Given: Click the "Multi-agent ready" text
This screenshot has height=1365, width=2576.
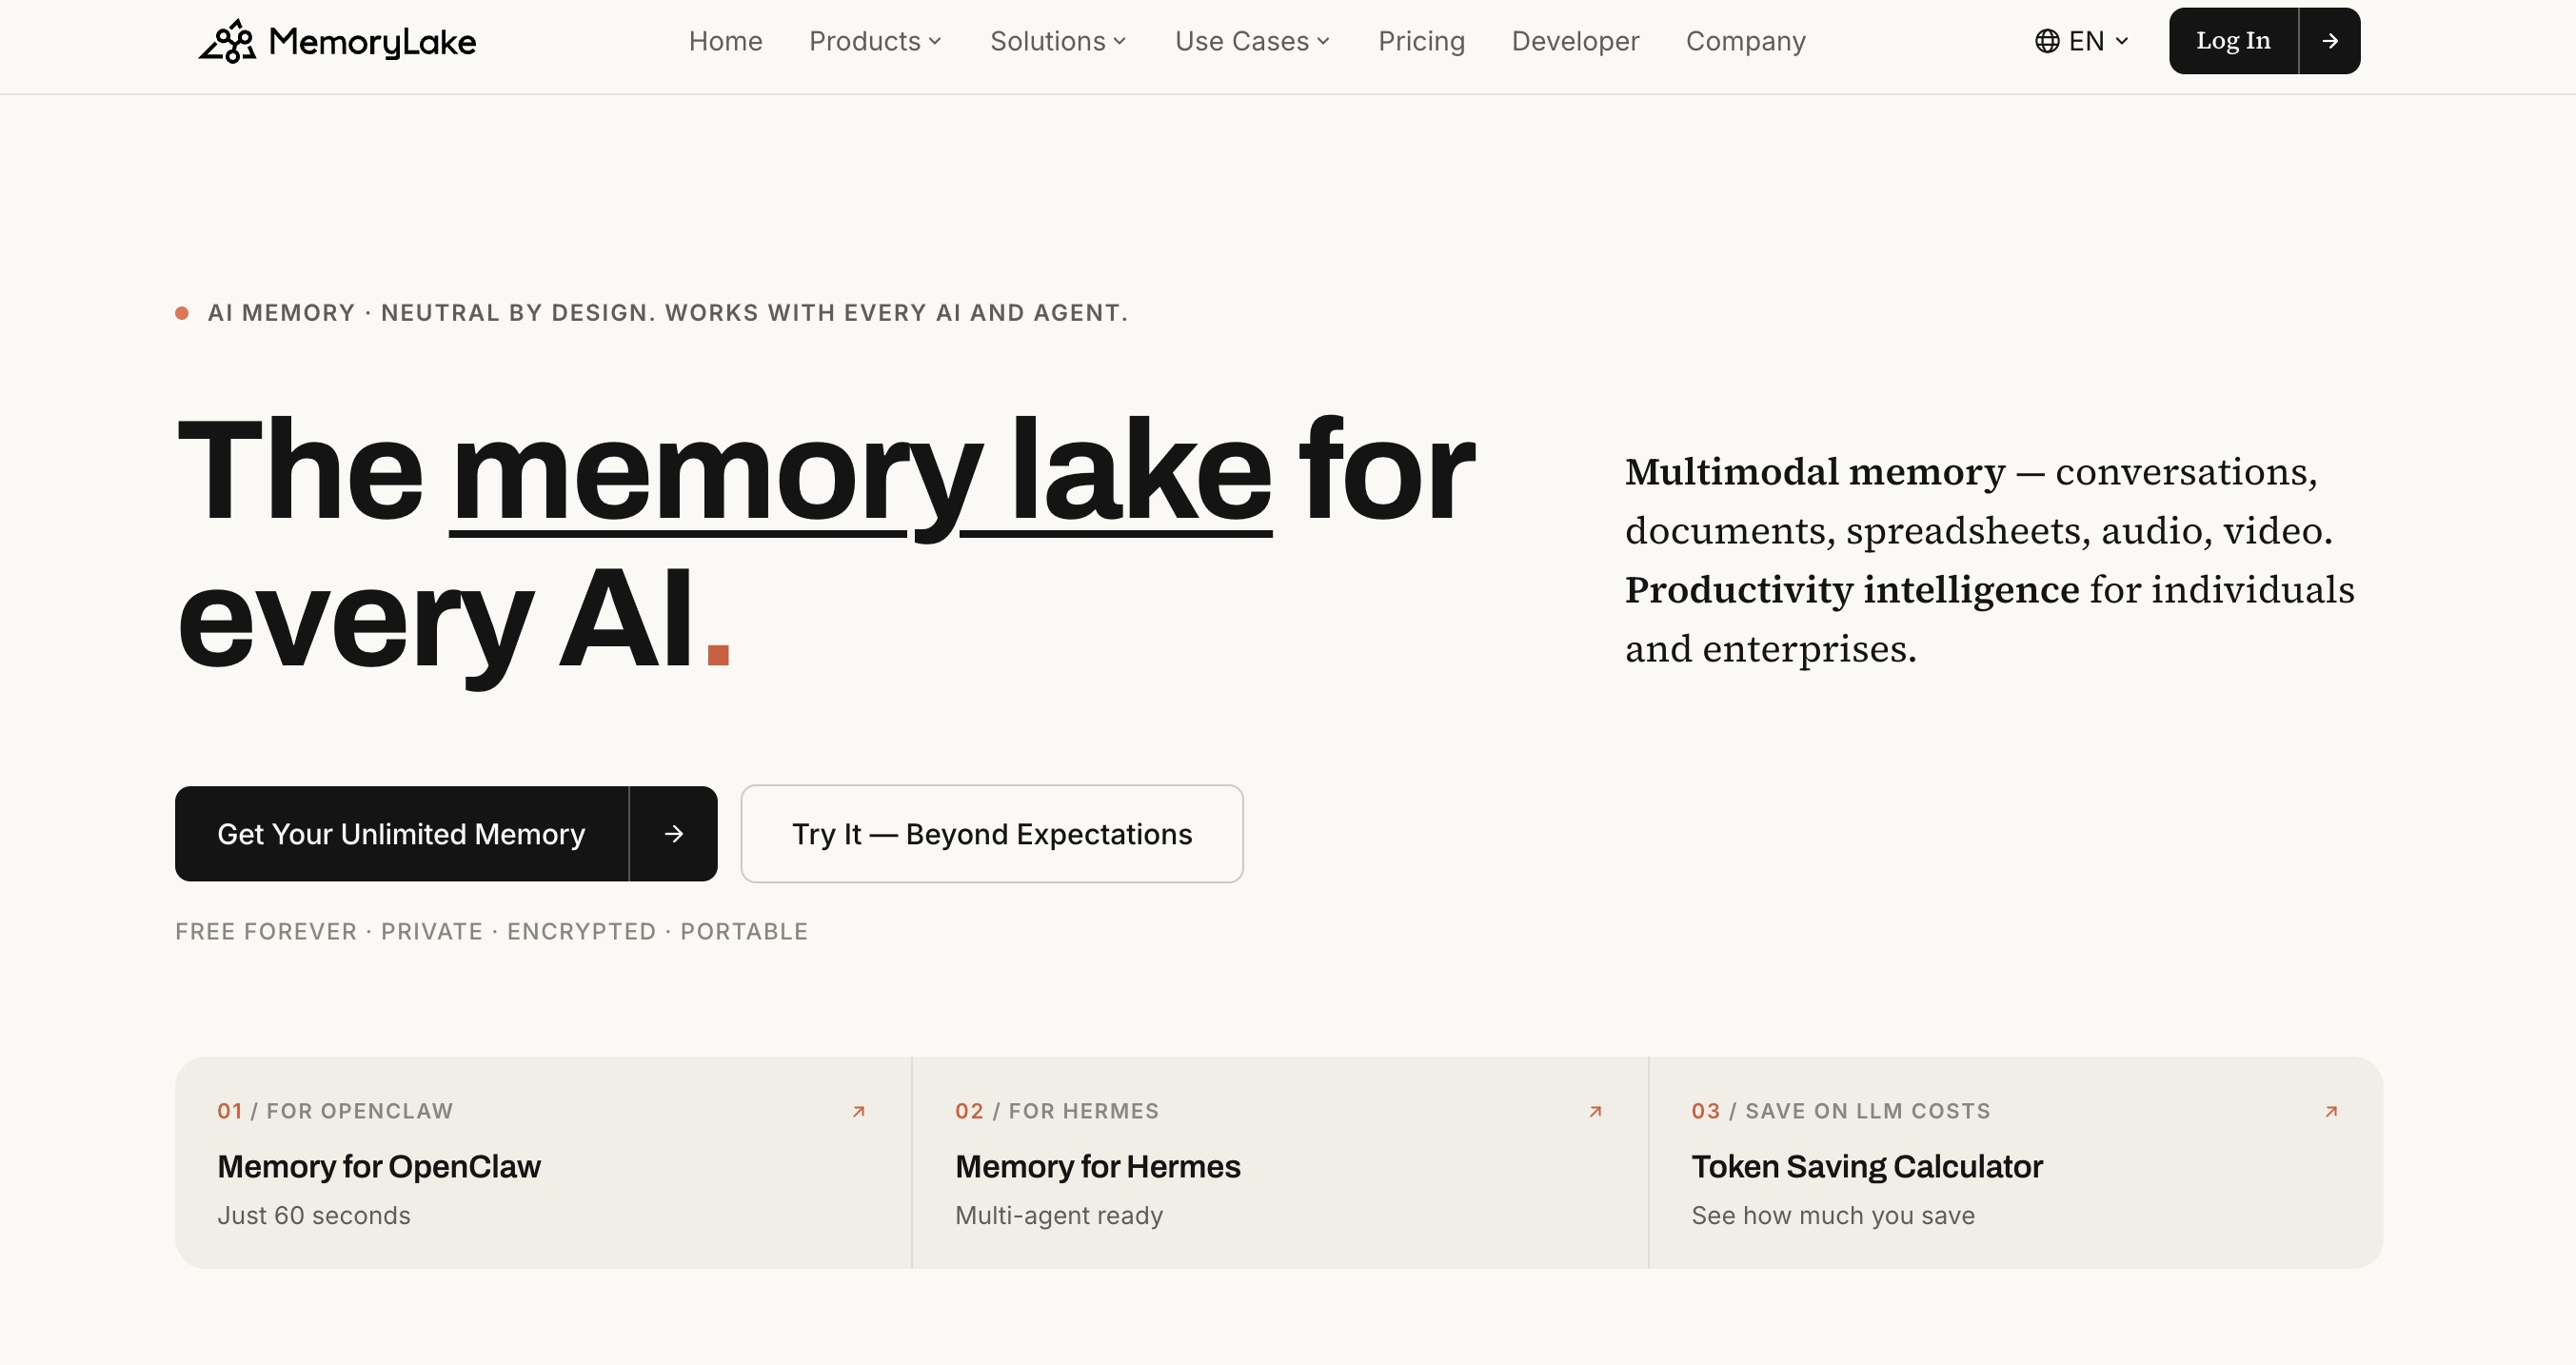Looking at the screenshot, I should tap(1059, 1215).
